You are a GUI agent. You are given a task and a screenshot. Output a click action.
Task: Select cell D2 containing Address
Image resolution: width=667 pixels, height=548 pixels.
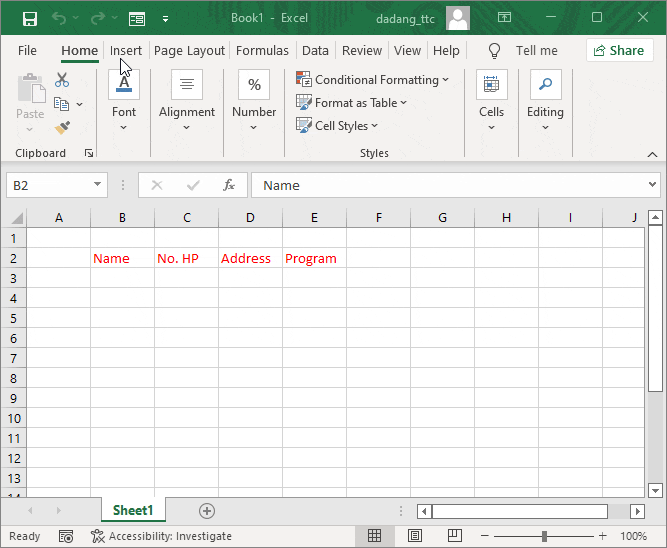click(x=250, y=258)
